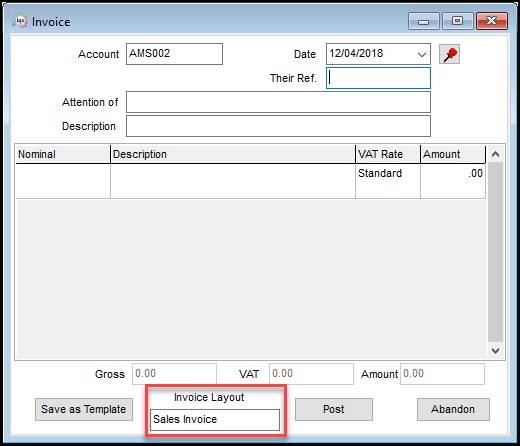The width and height of the screenshot is (520, 446).
Task: Click the header Description text field
Action: (278, 126)
